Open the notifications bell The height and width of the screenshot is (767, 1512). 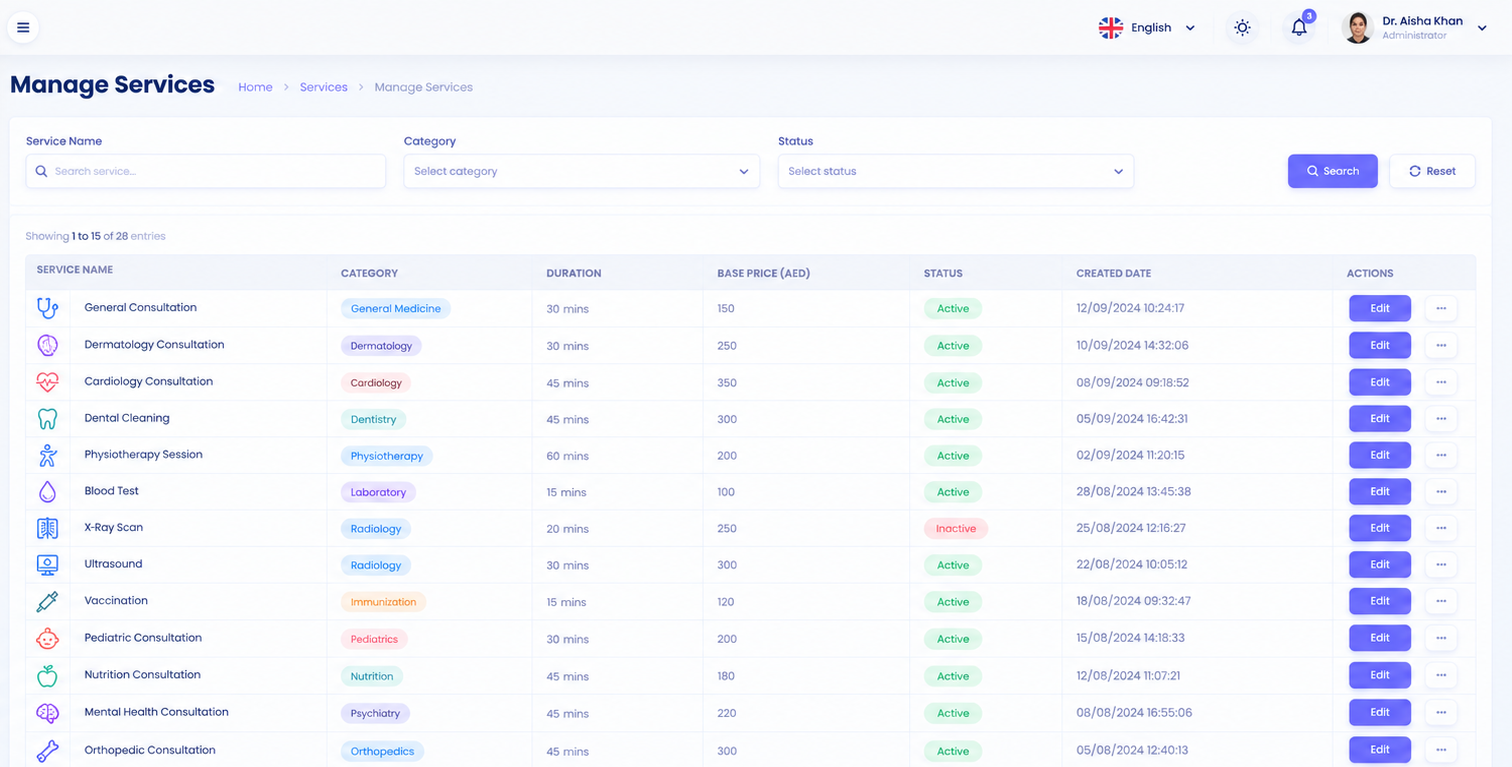coord(1299,28)
